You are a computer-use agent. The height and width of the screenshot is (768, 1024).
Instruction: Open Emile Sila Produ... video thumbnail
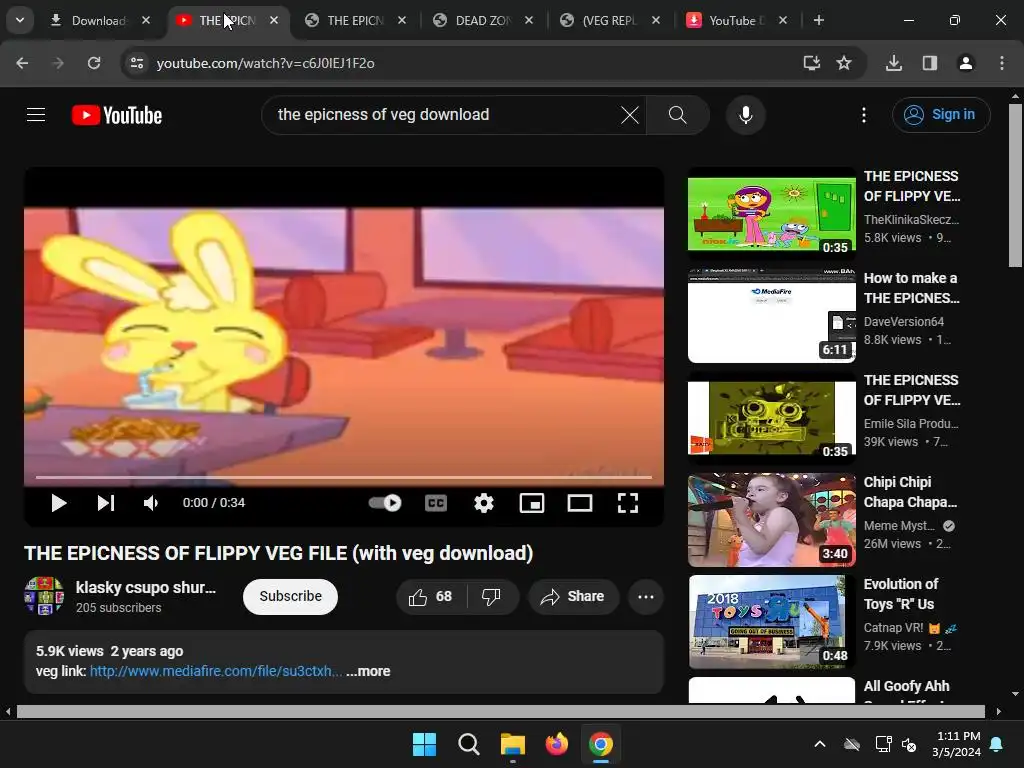coord(771,418)
